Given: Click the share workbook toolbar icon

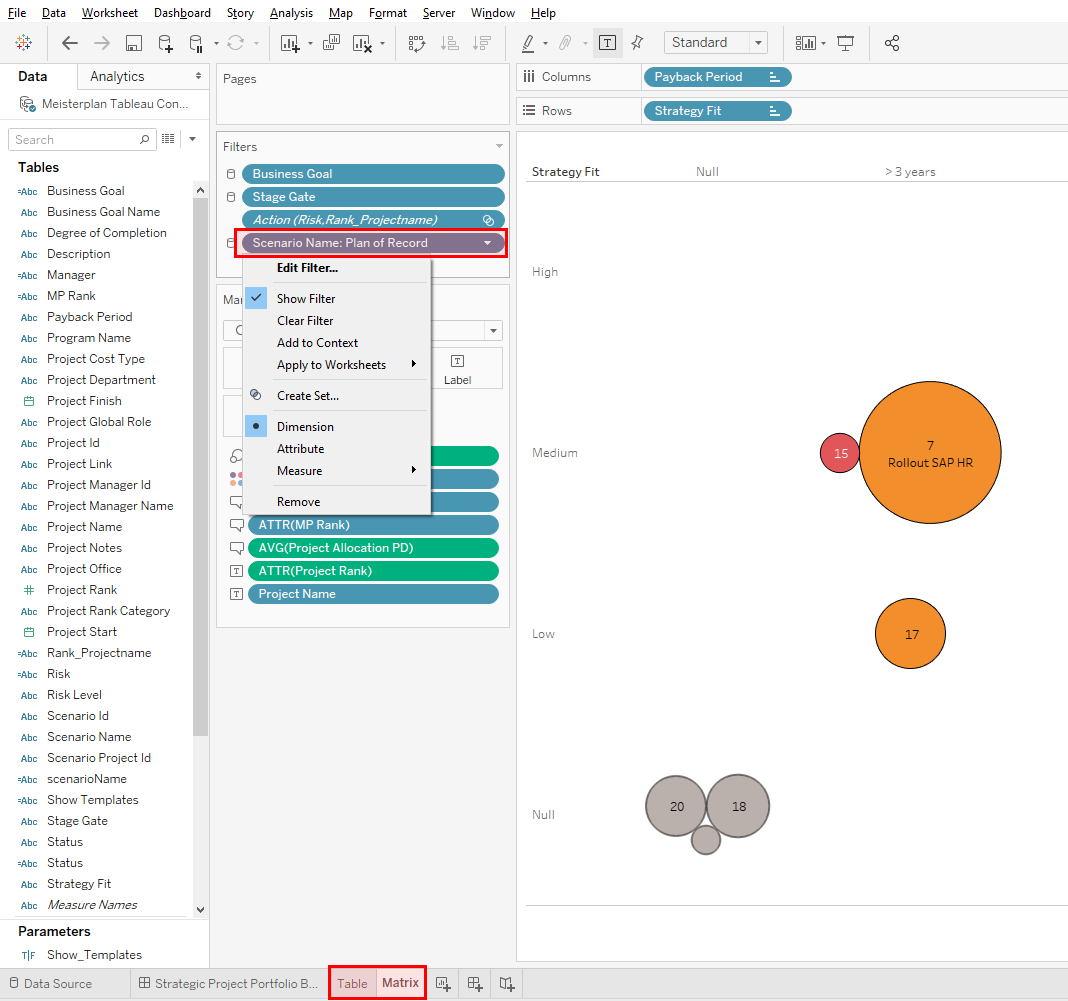Looking at the screenshot, I should click(892, 43).
